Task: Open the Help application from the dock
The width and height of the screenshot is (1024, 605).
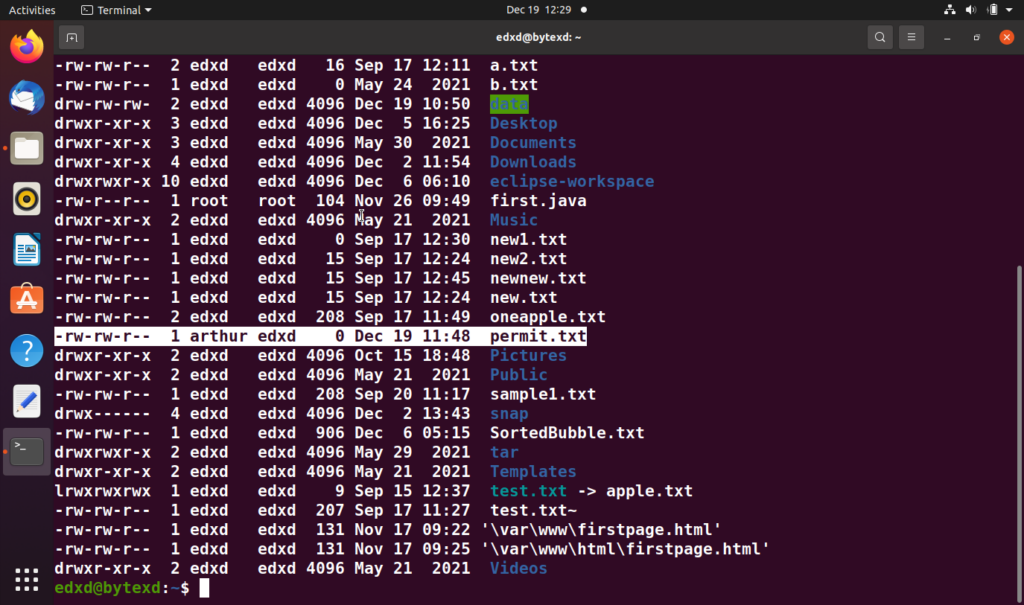Action: (26, 350)
